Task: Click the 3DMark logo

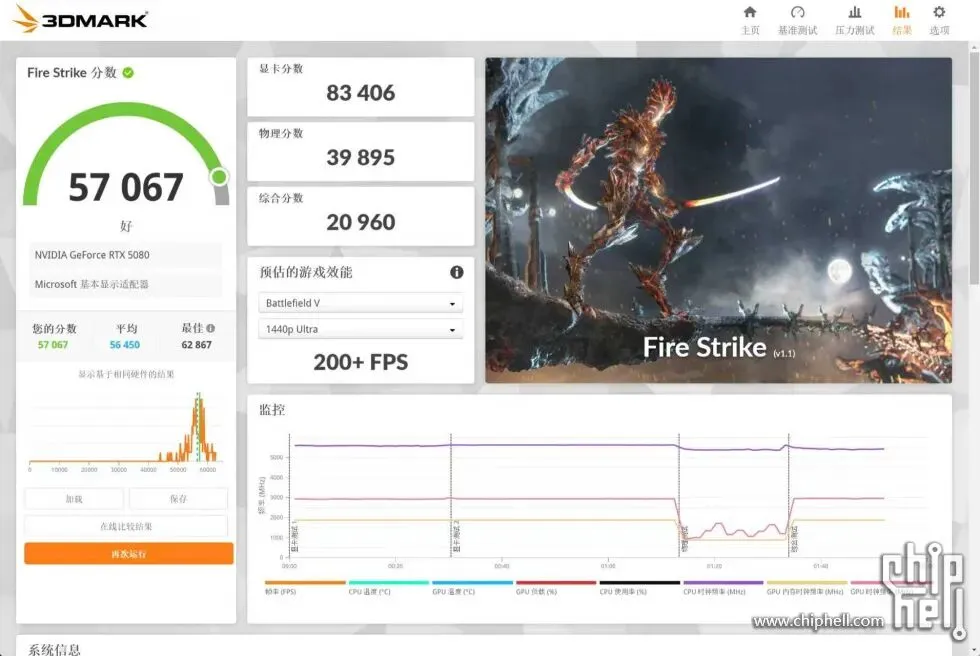Action: click(81, 19)
